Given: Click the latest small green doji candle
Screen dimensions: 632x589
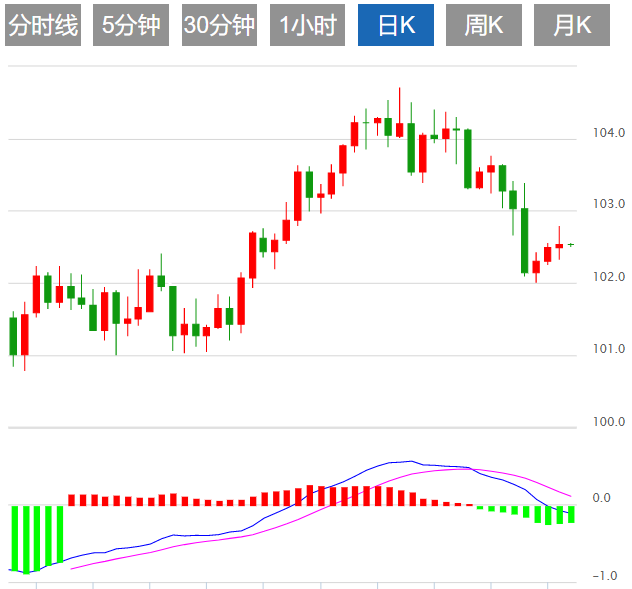Looking at the screenshot, I should (x=571, y=245).
